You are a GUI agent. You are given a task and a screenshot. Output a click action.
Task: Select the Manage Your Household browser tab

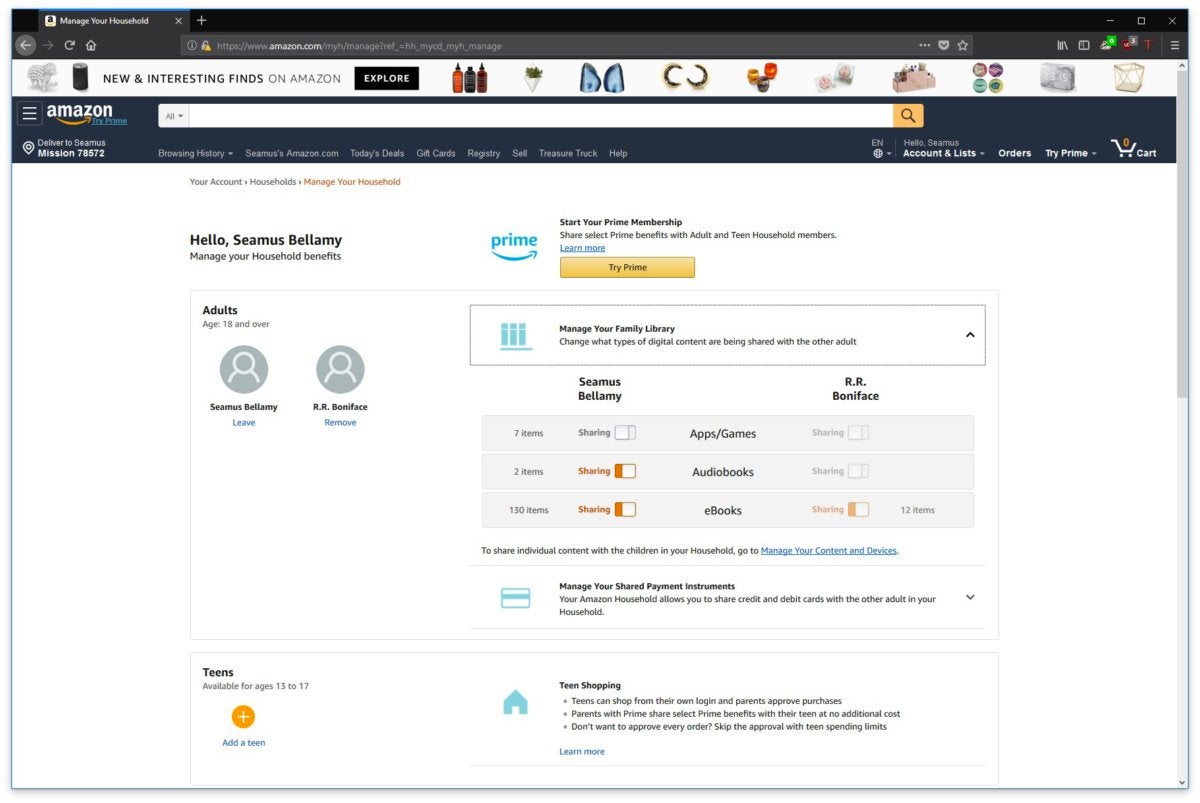113,20
